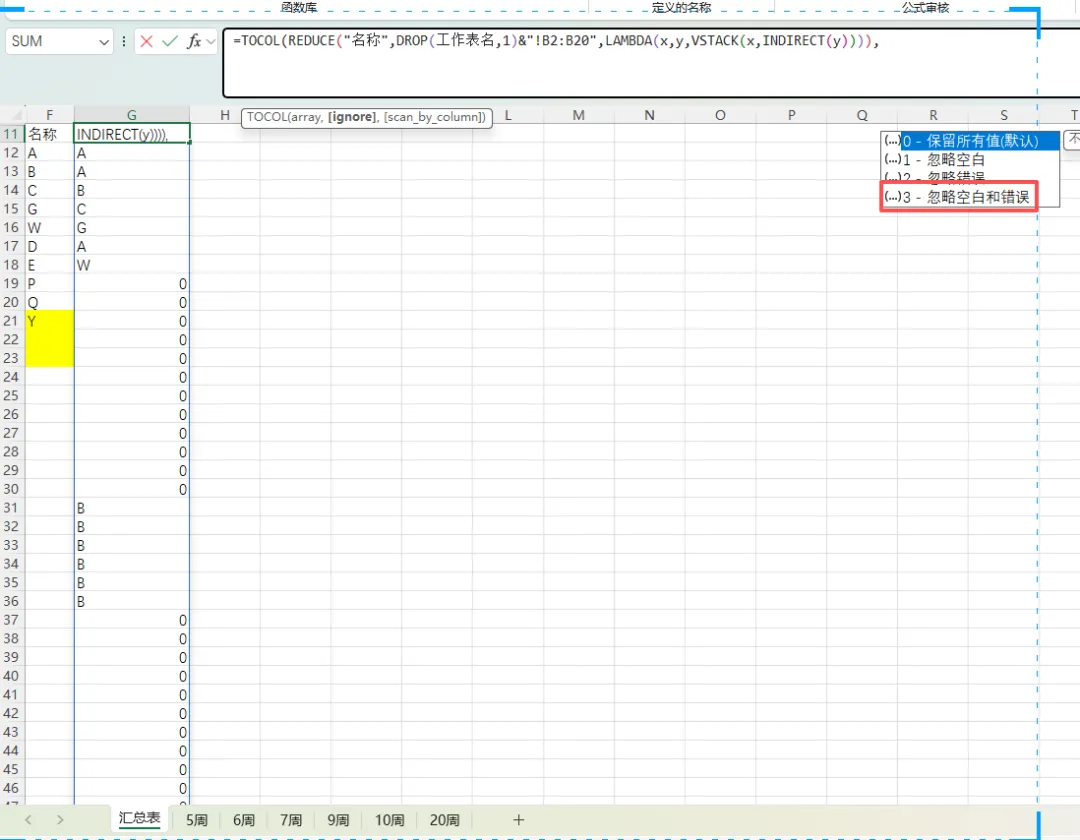Confirm the formula with checkmark icon
The image size is (1080, 840).
point(169,41)
